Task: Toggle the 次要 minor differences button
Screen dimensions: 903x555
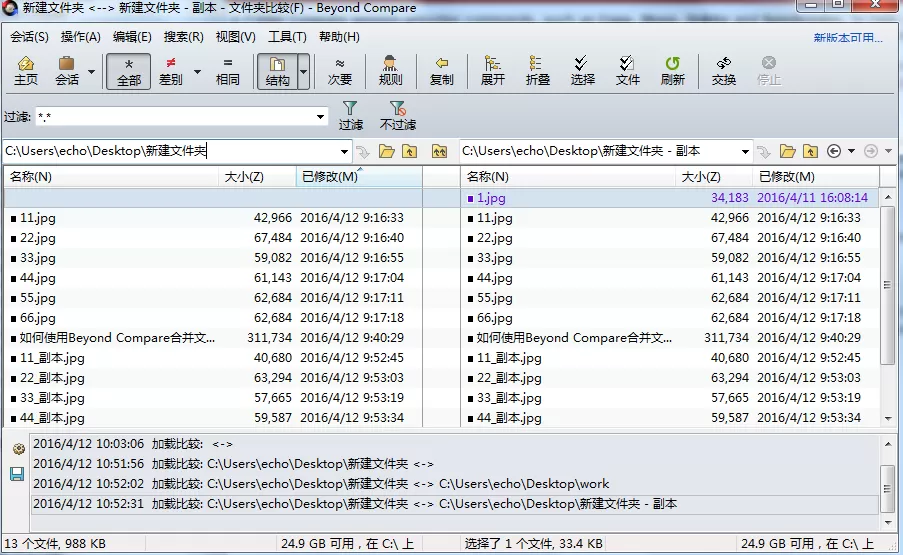Action: pos(340,71)
